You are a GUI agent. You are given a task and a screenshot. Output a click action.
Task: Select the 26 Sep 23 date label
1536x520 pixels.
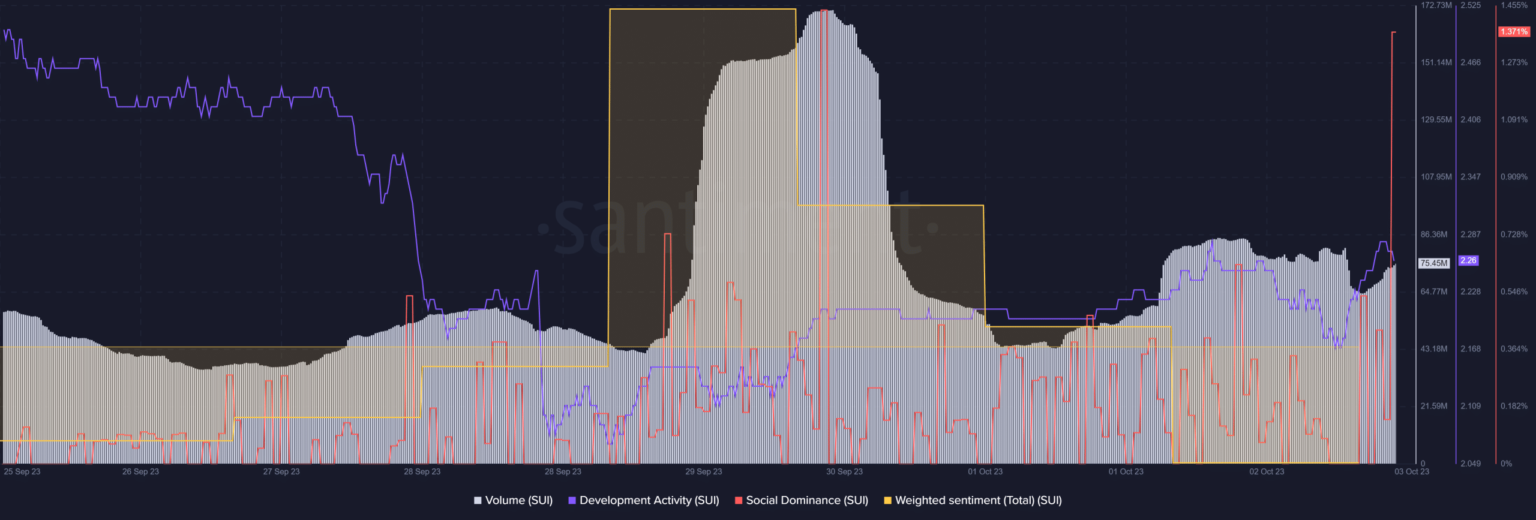point(140,471)
